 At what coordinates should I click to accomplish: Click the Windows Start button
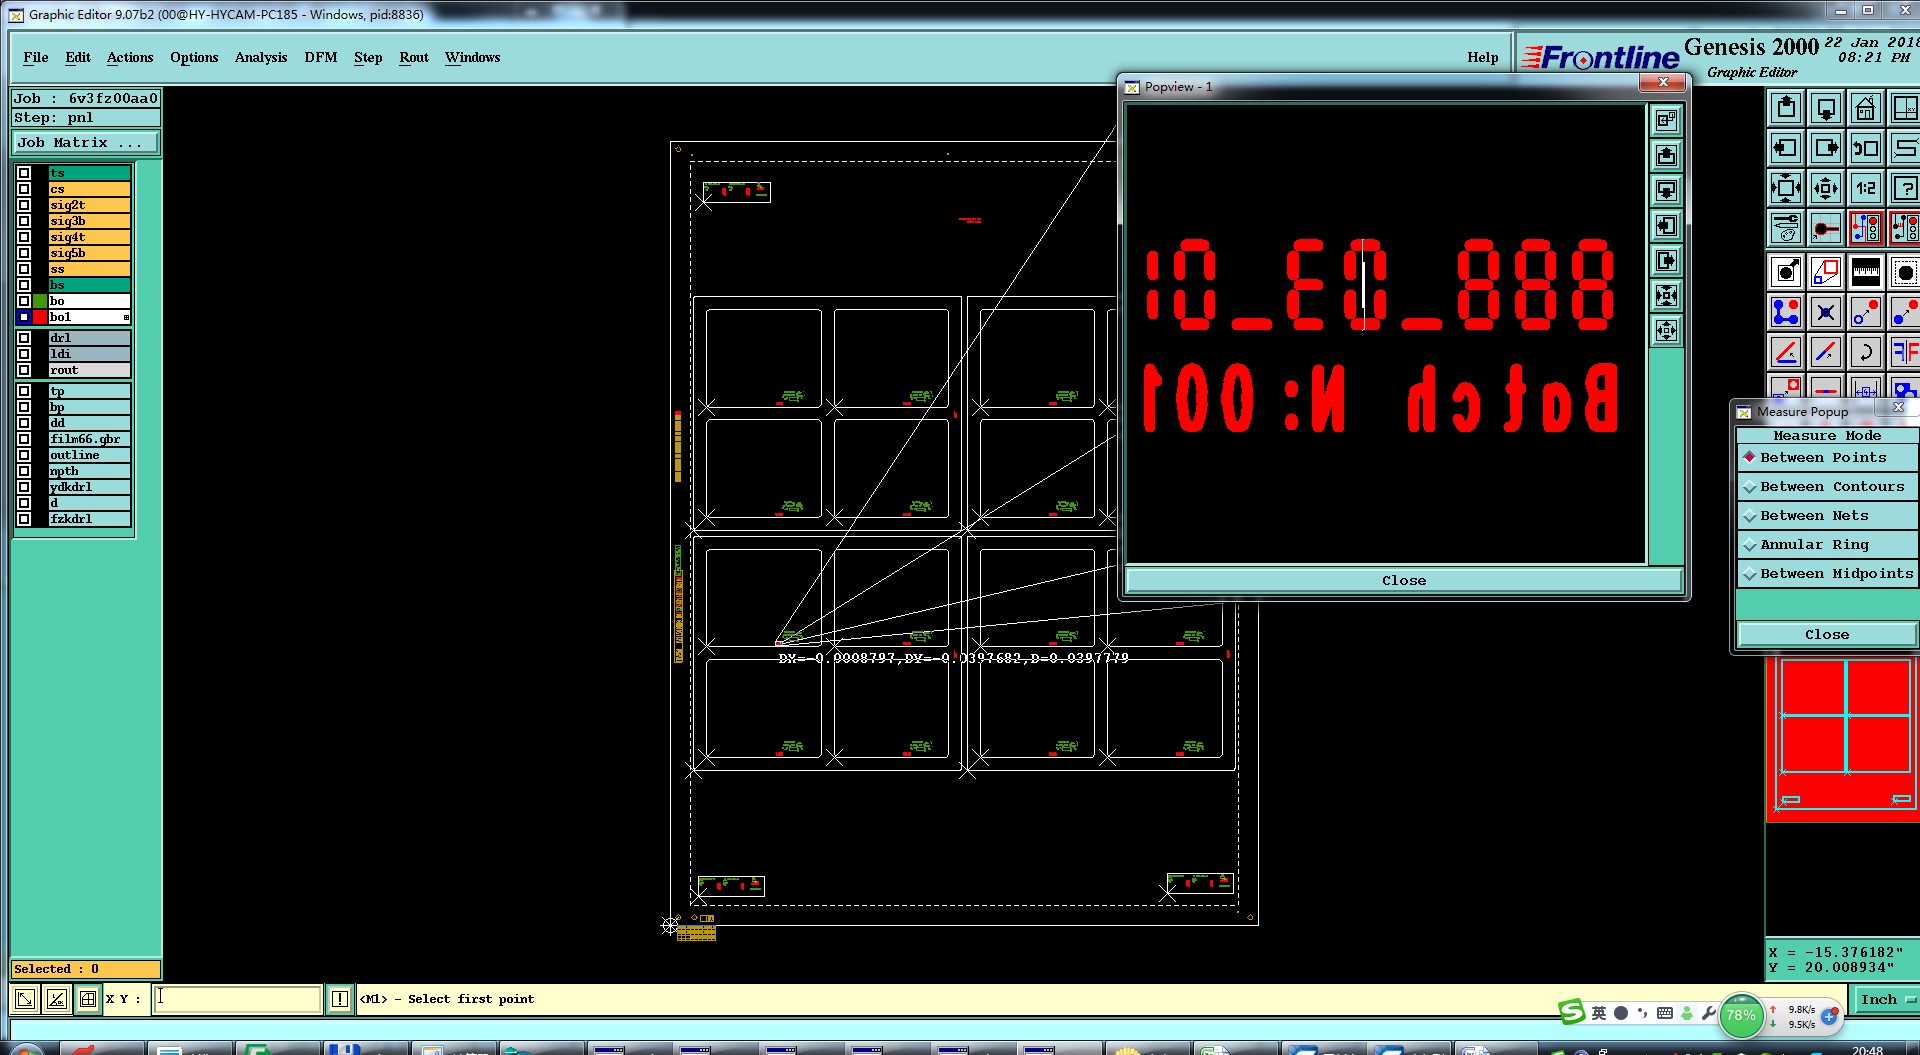tap(25, 1049)
